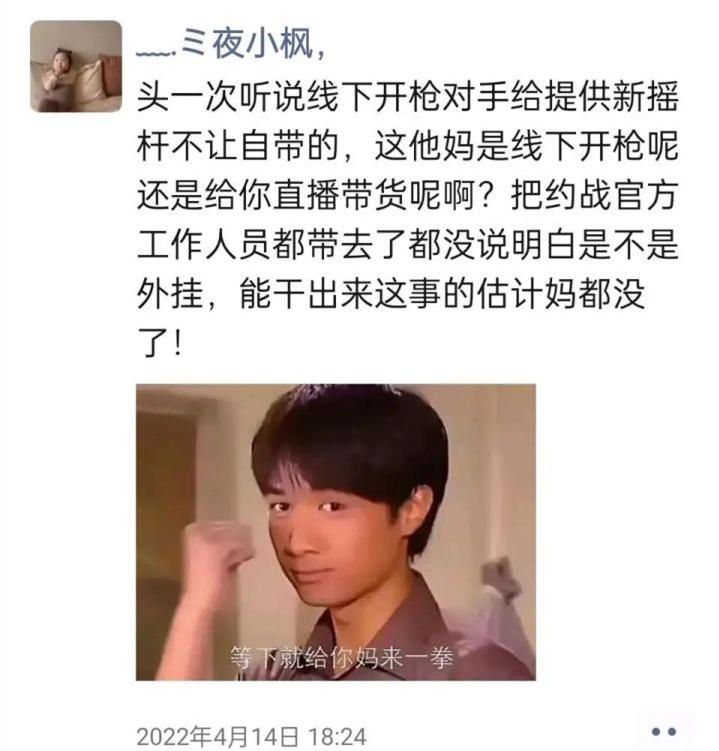Select the line starting with 工作人员都带去了
This screenshot has width=719, height=751.
tap(408, 244)
